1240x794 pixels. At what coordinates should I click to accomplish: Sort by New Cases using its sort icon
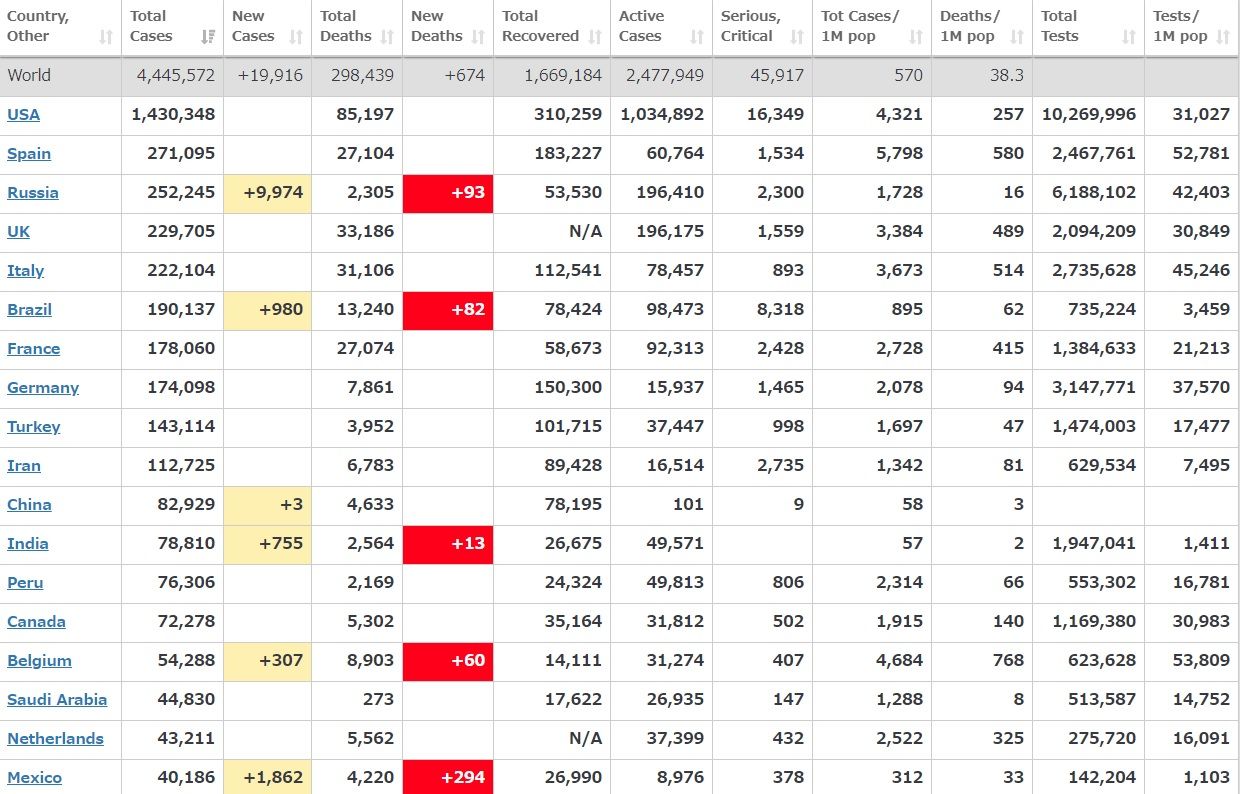(x=295, y=37)
